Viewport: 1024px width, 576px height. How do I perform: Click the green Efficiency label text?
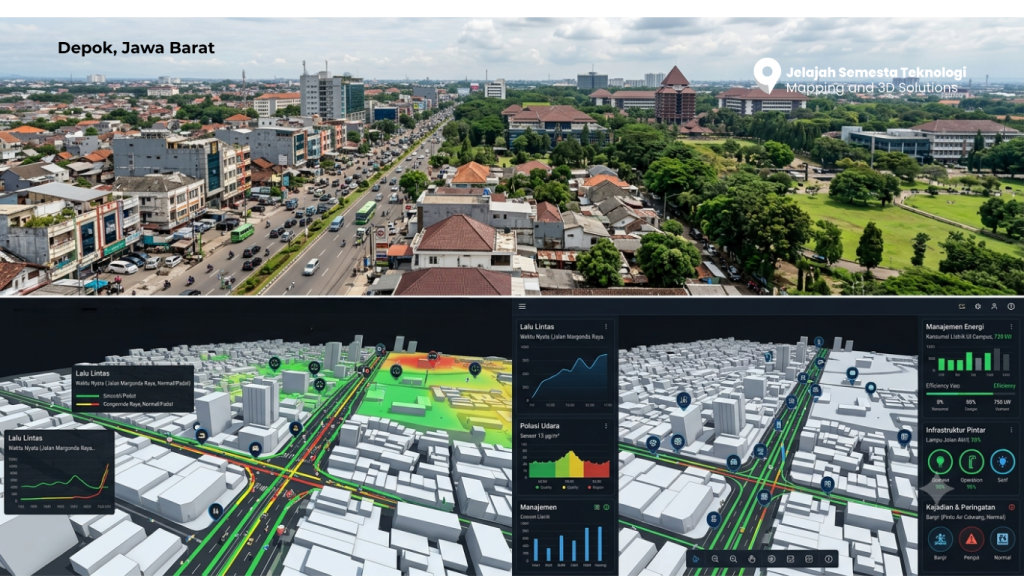1004,386
